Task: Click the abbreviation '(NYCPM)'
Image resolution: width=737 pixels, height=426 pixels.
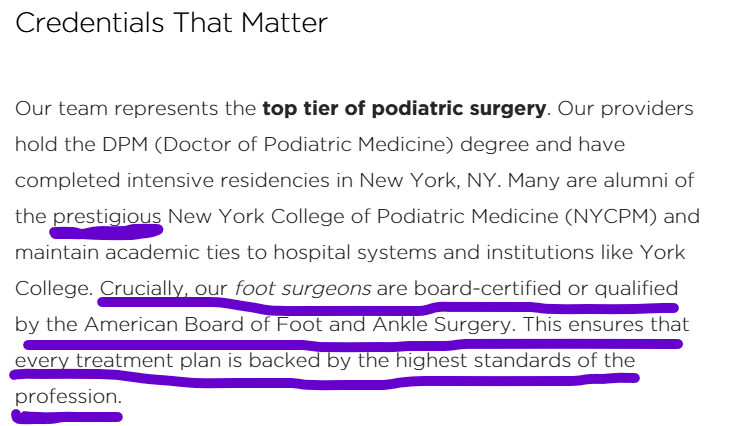Action: (611, 217)
